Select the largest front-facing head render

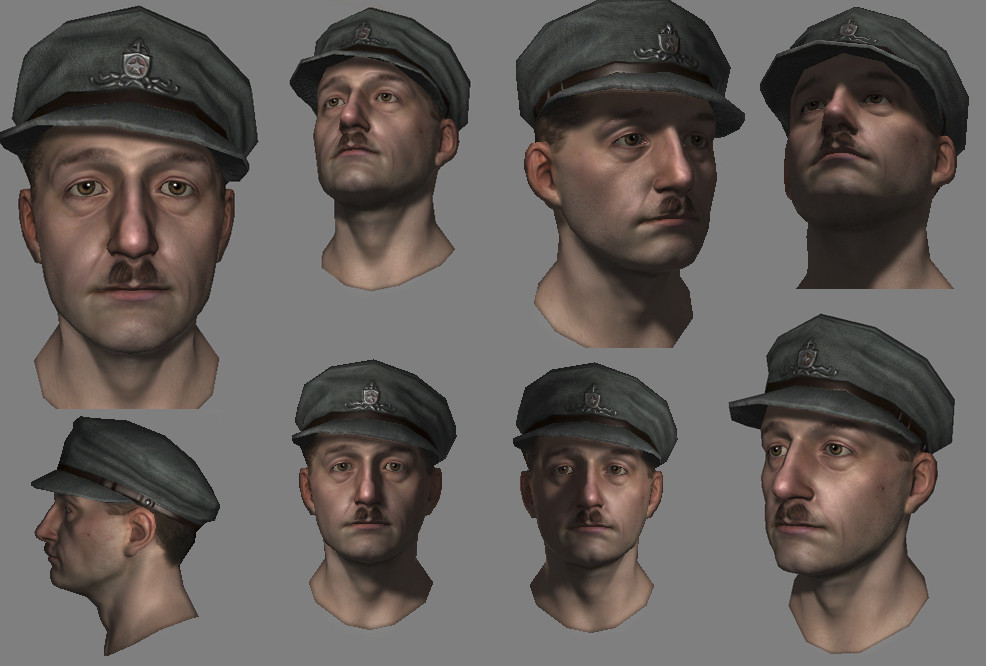(129, 208)
